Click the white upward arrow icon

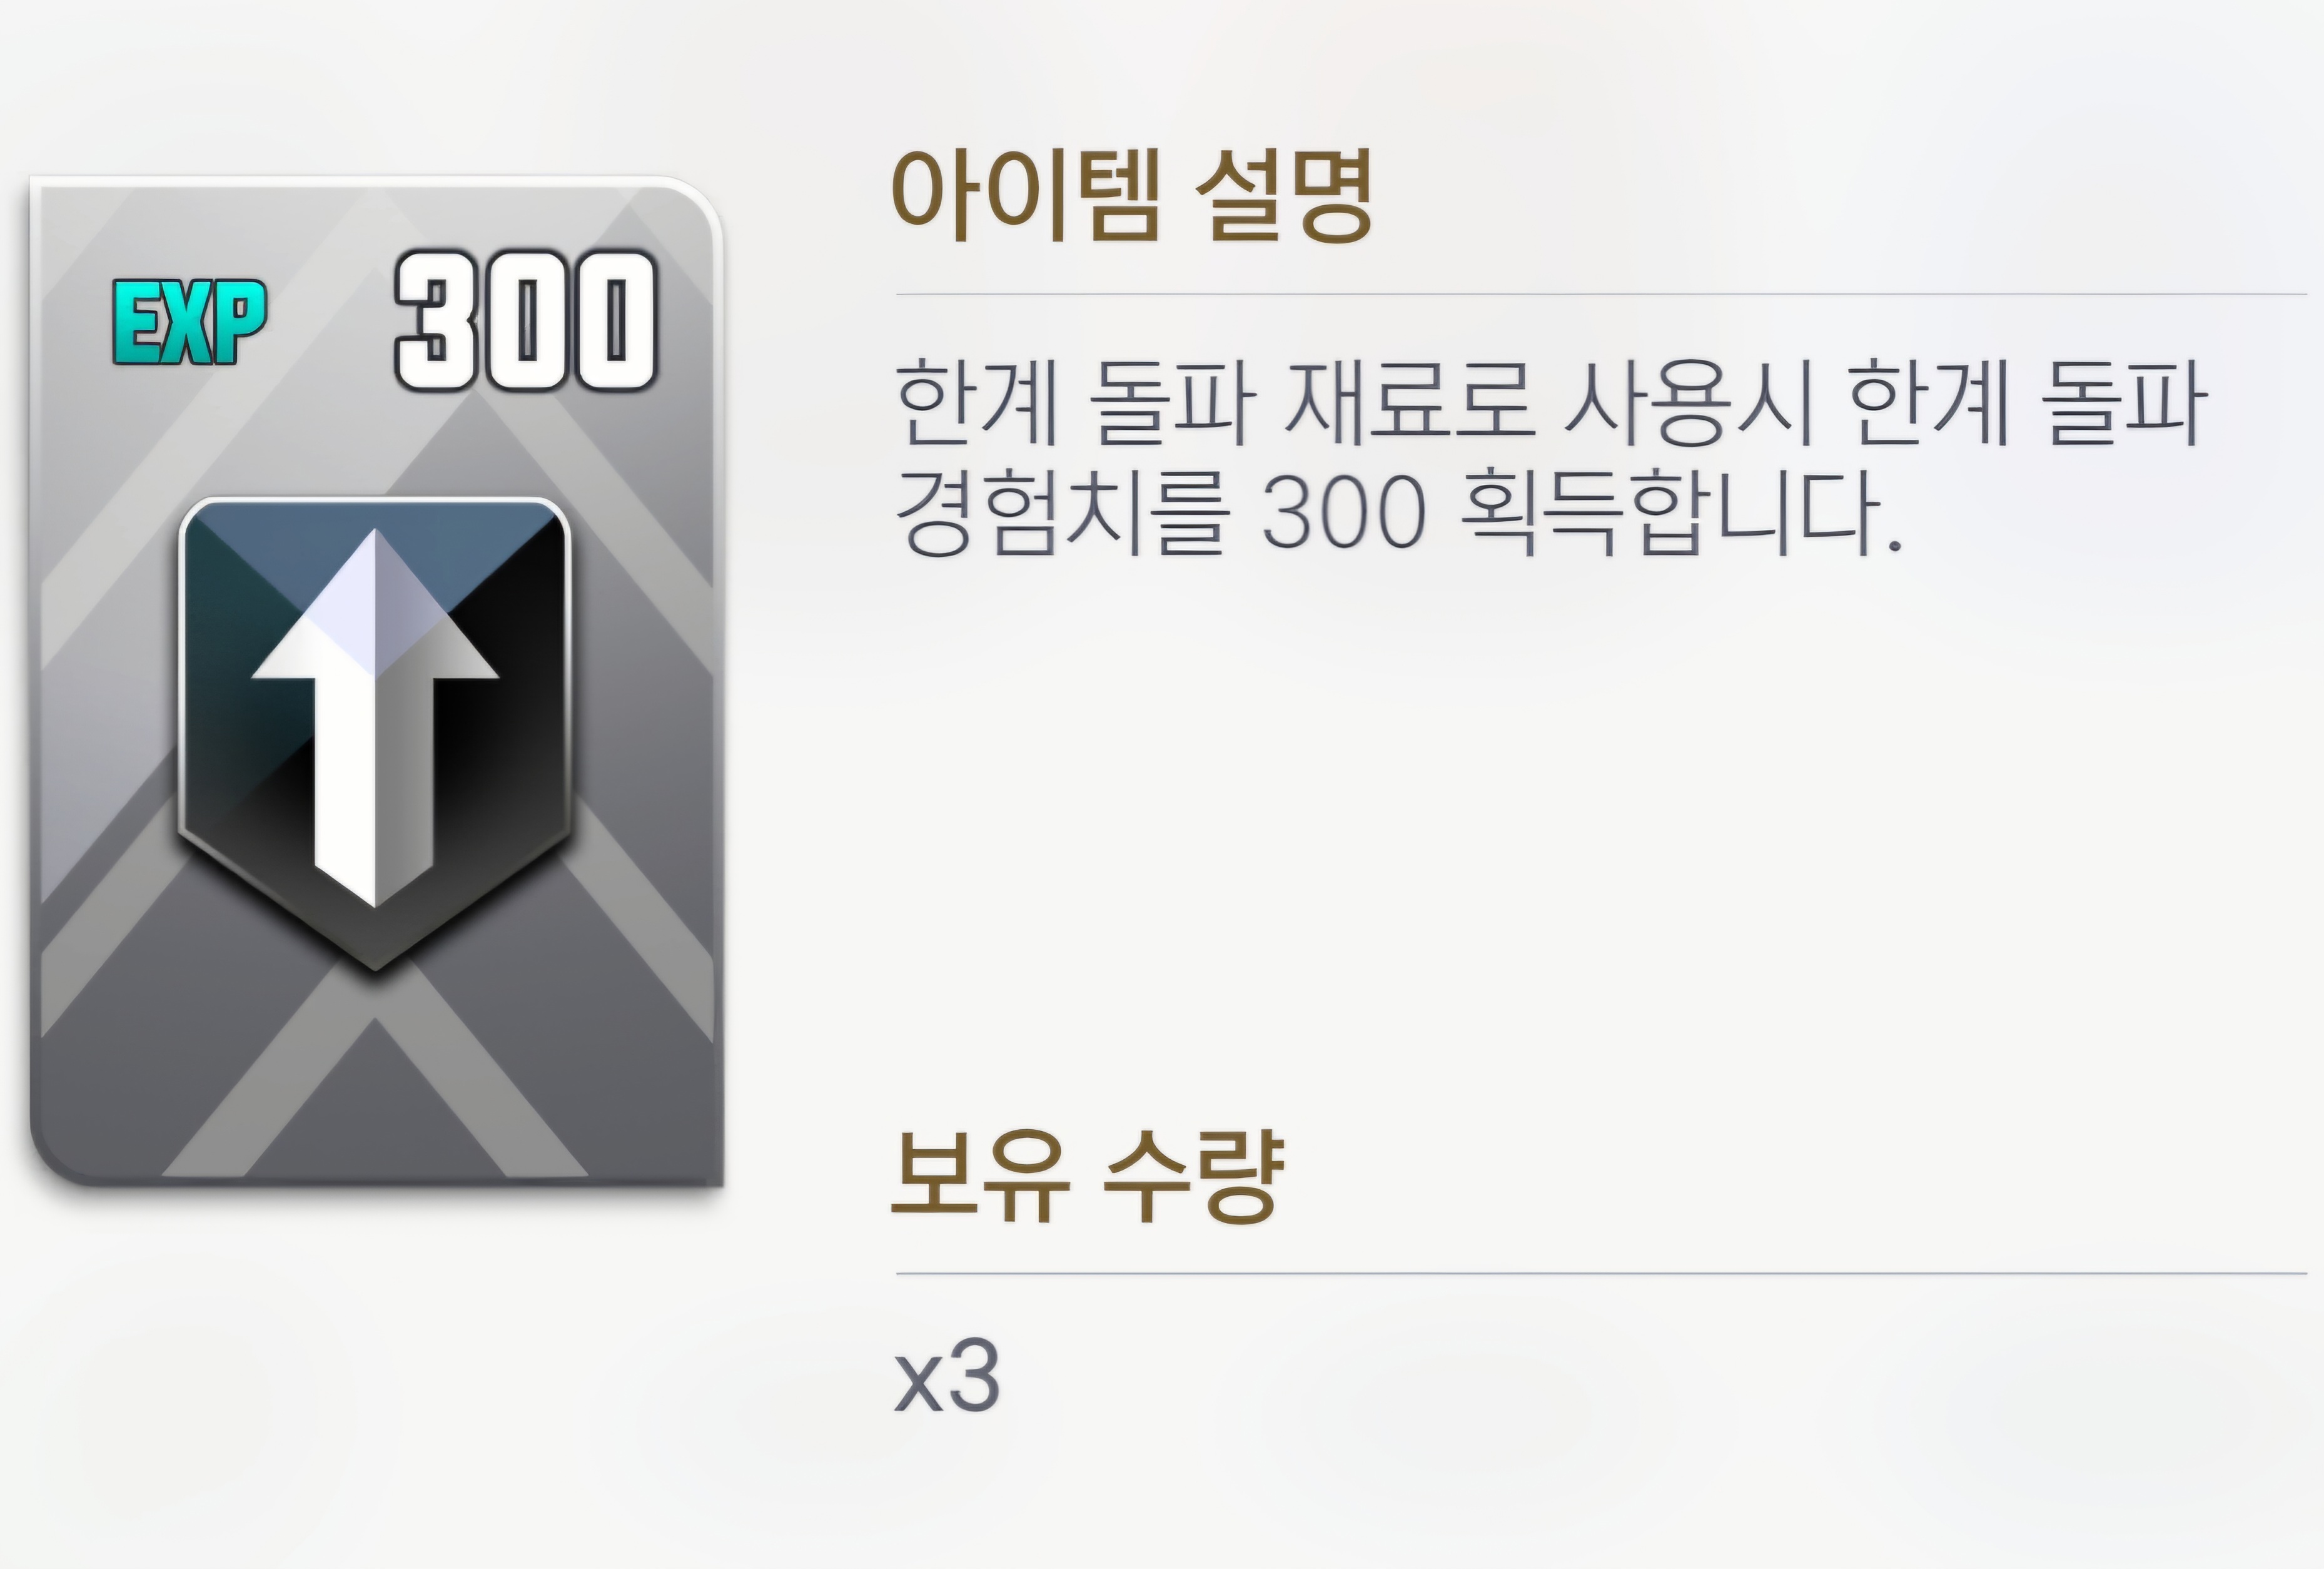click(374, 717)
